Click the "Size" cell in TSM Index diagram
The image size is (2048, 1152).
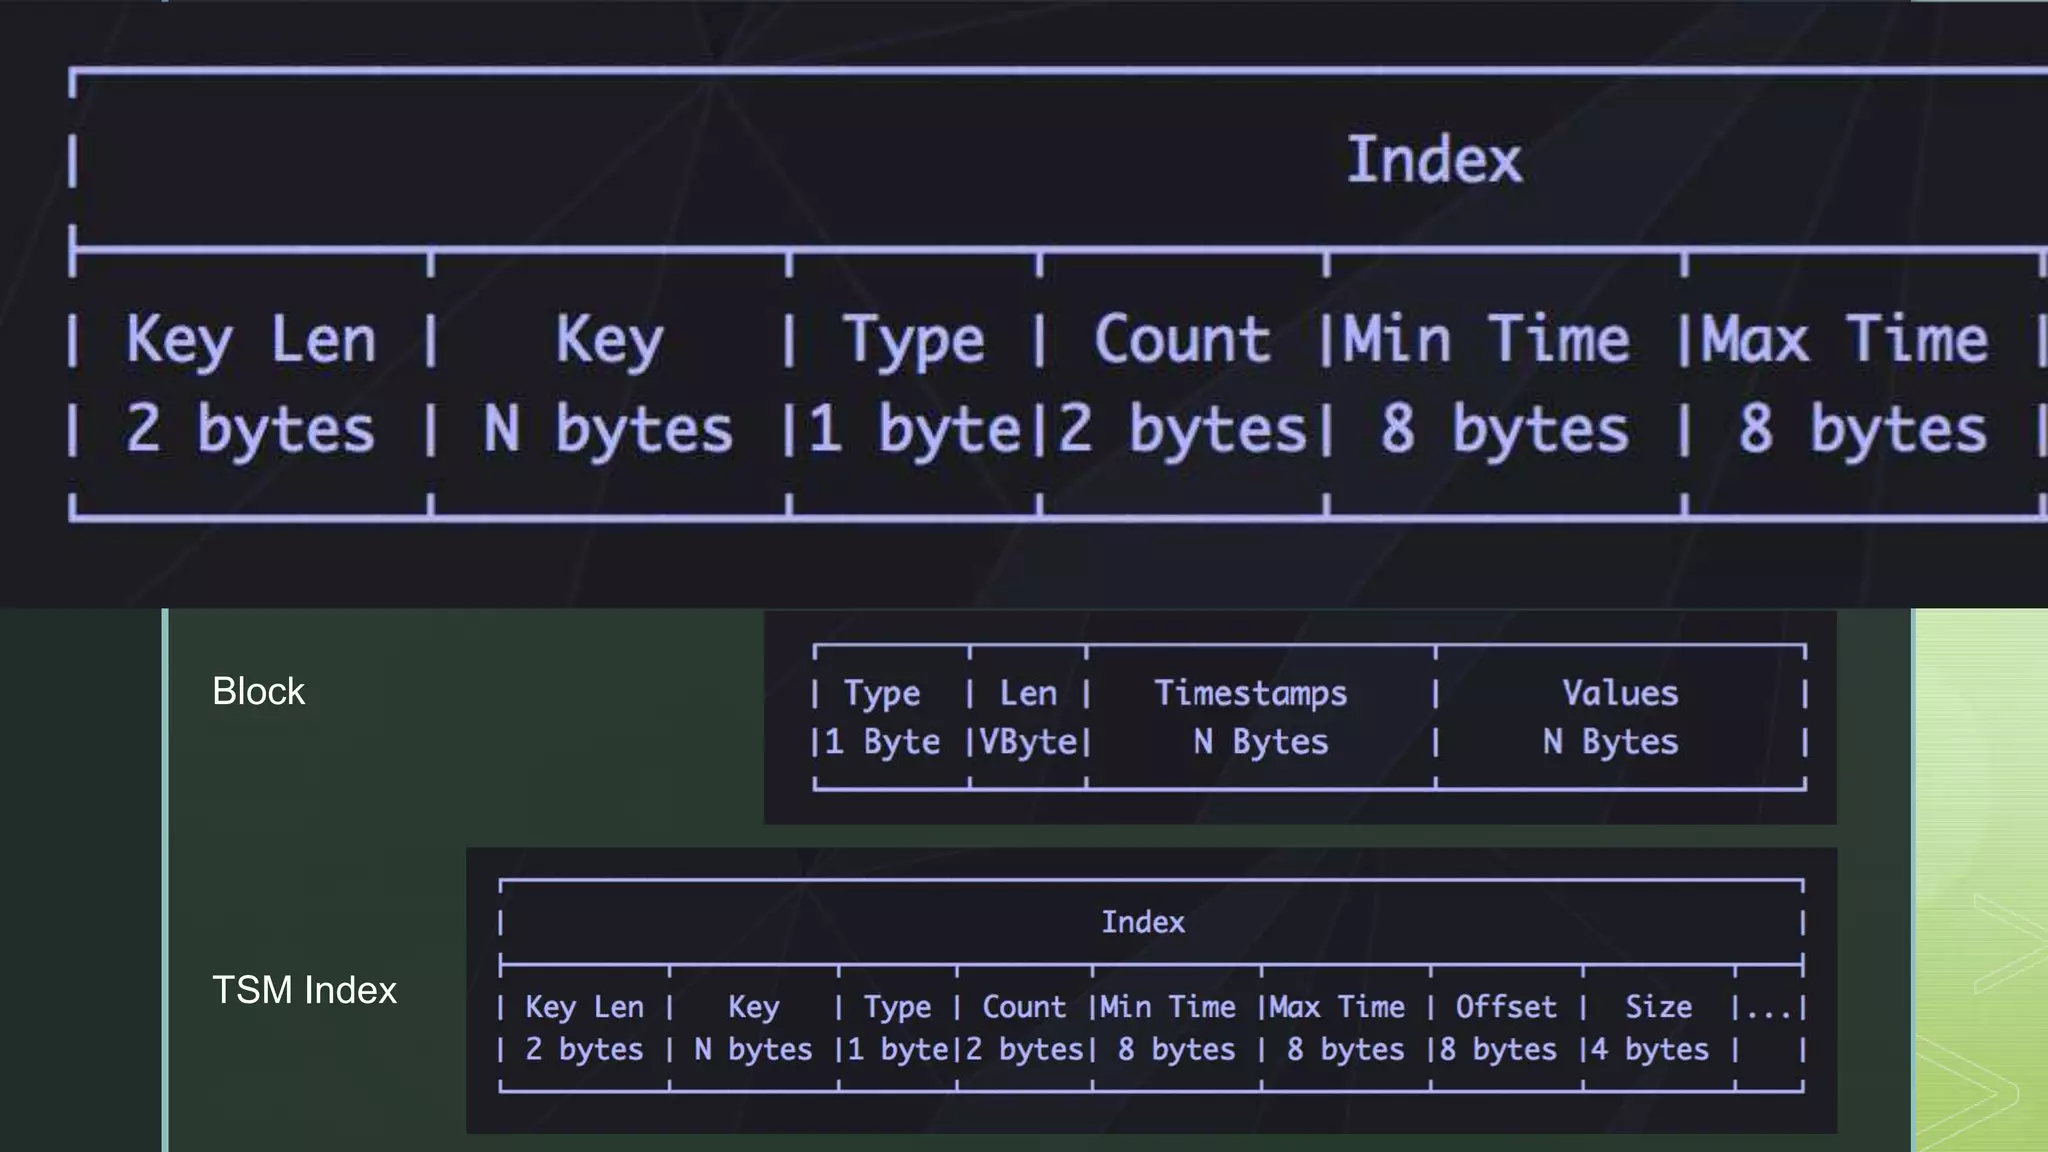(1658, 1006)
